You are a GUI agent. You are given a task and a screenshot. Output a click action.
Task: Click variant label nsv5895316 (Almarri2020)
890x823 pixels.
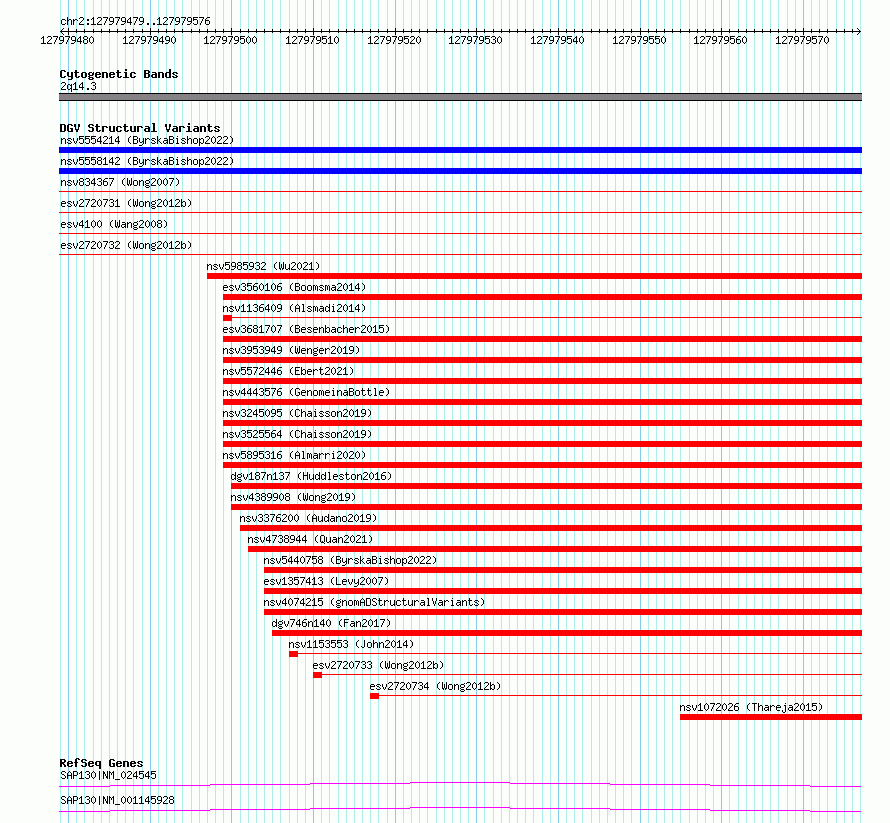(x=294, y=455)
